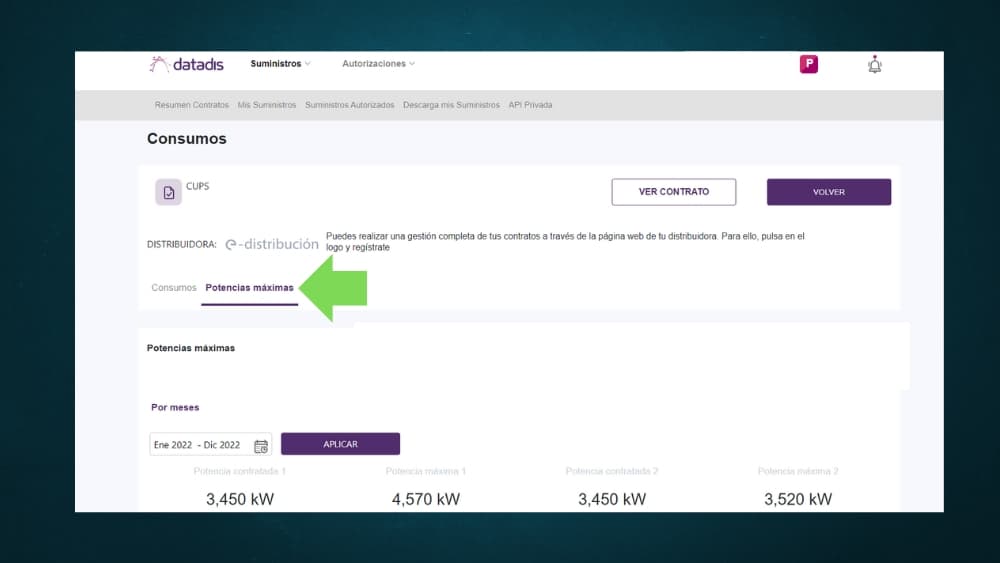1000x563 pixels.
Task: Click the datadis logo
Action: point(186,64)
